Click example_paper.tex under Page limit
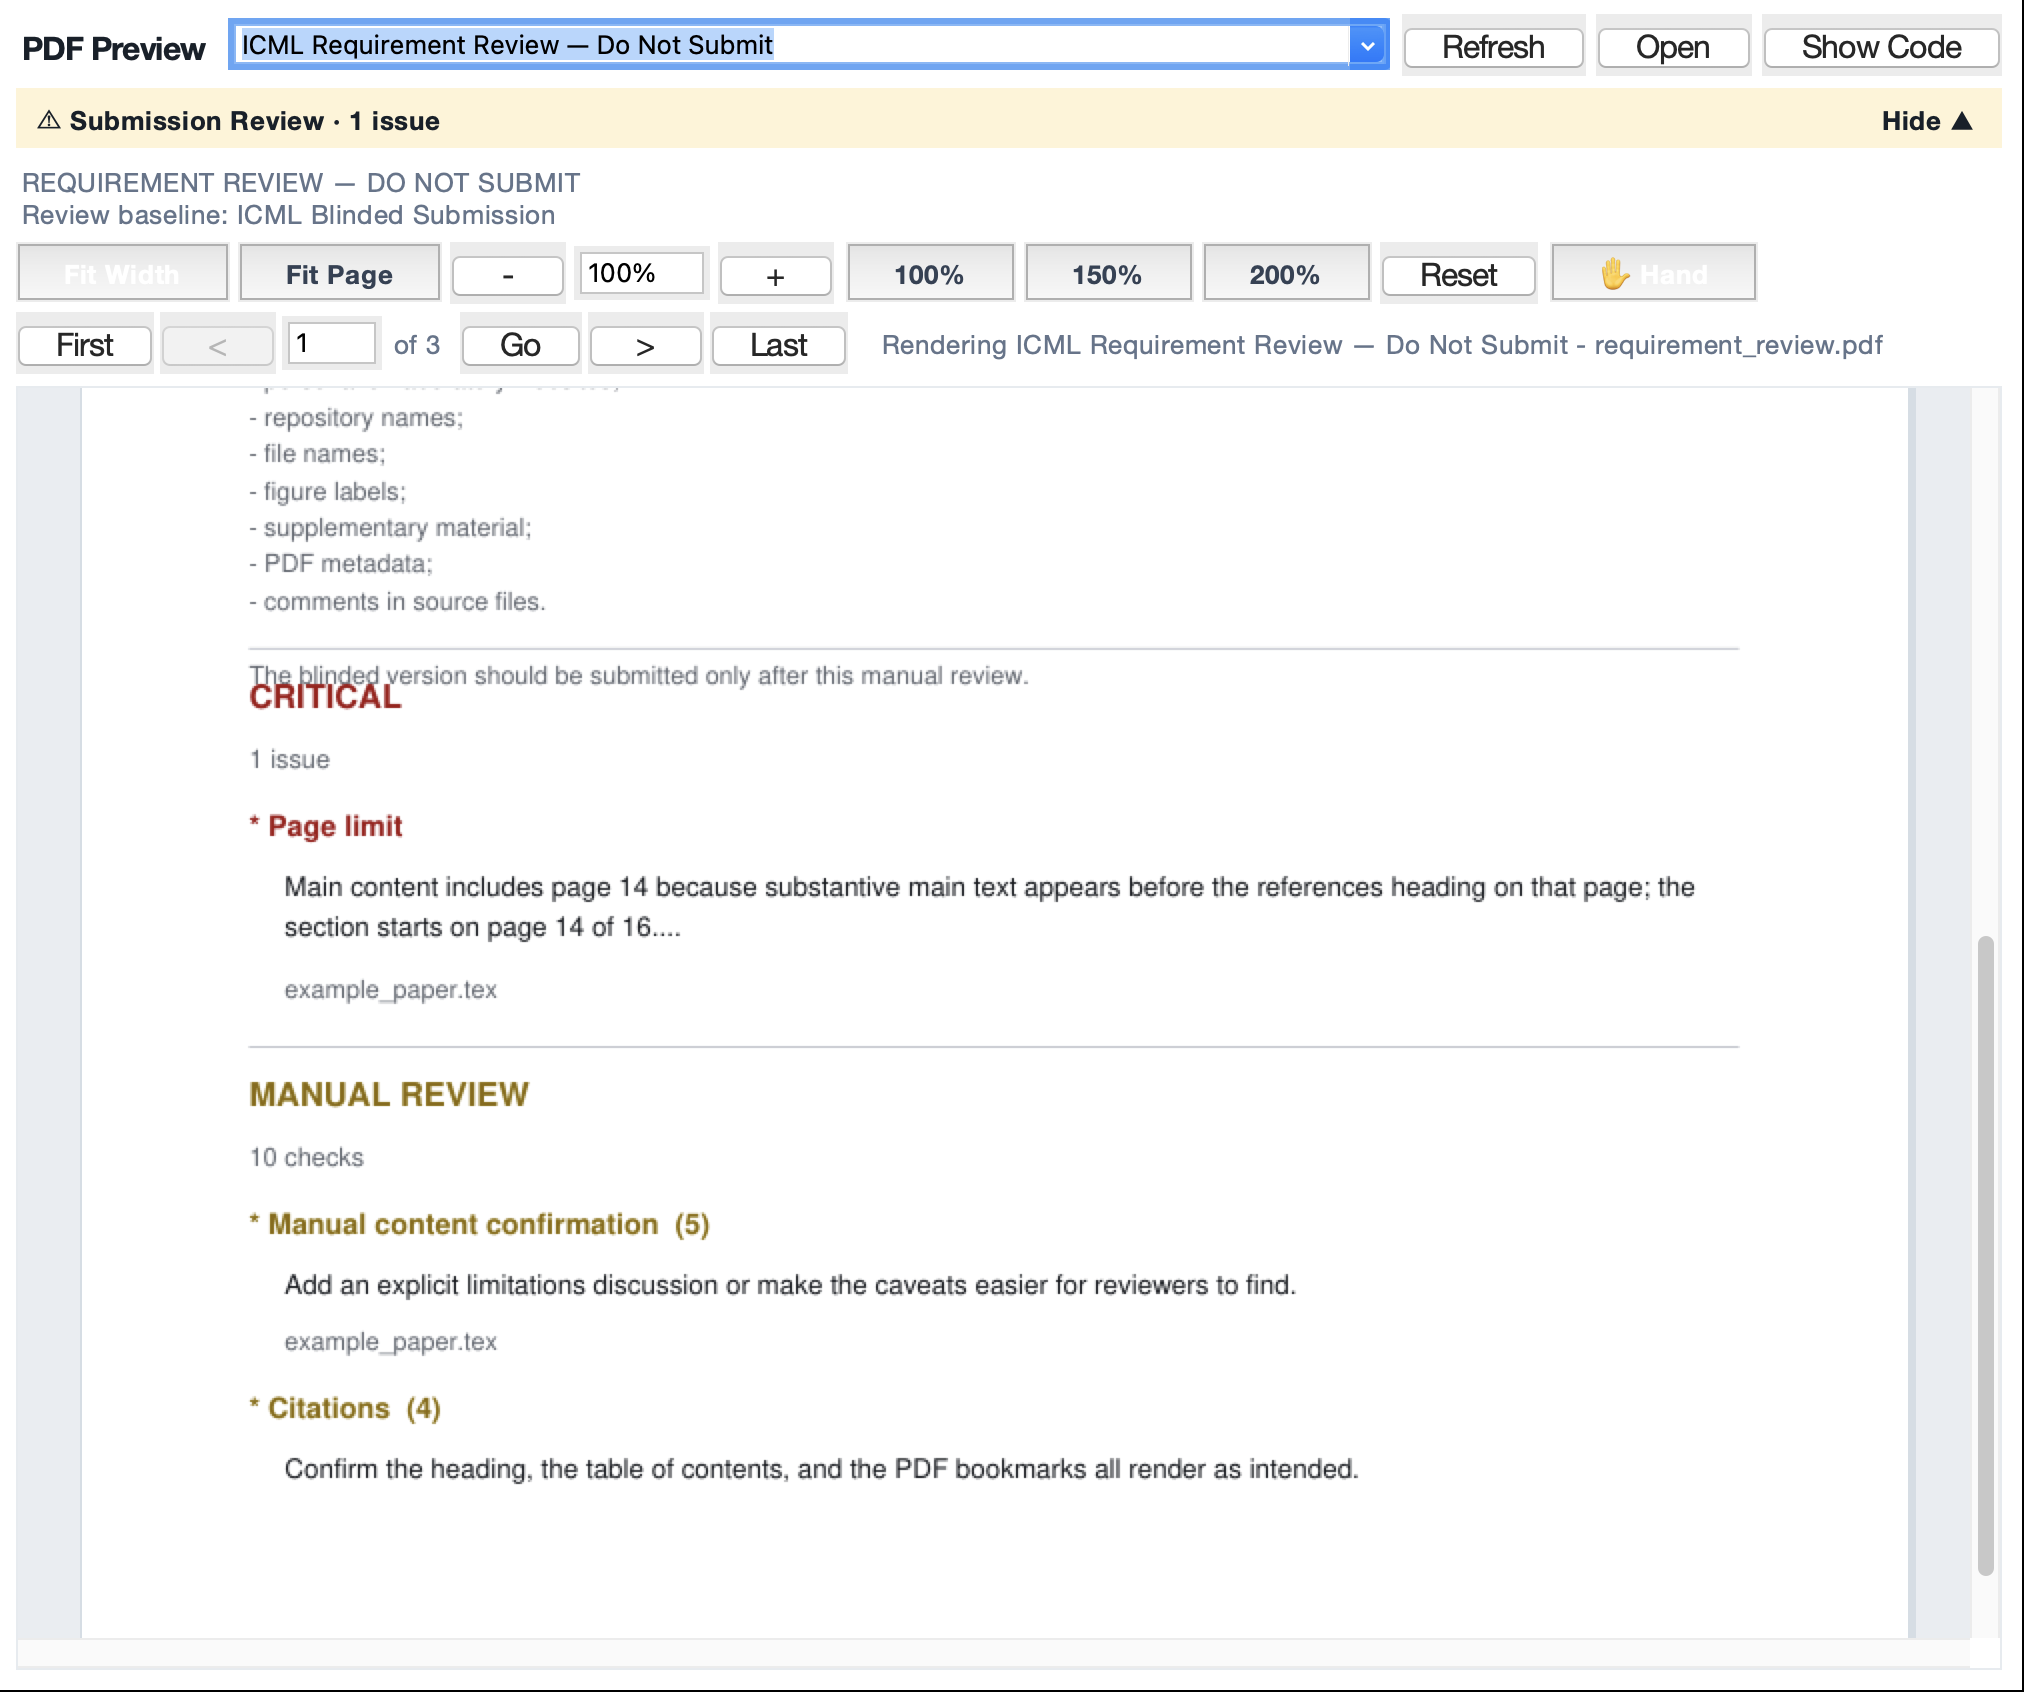This screenshot has width=2024, height=1692. coord(390,990)
